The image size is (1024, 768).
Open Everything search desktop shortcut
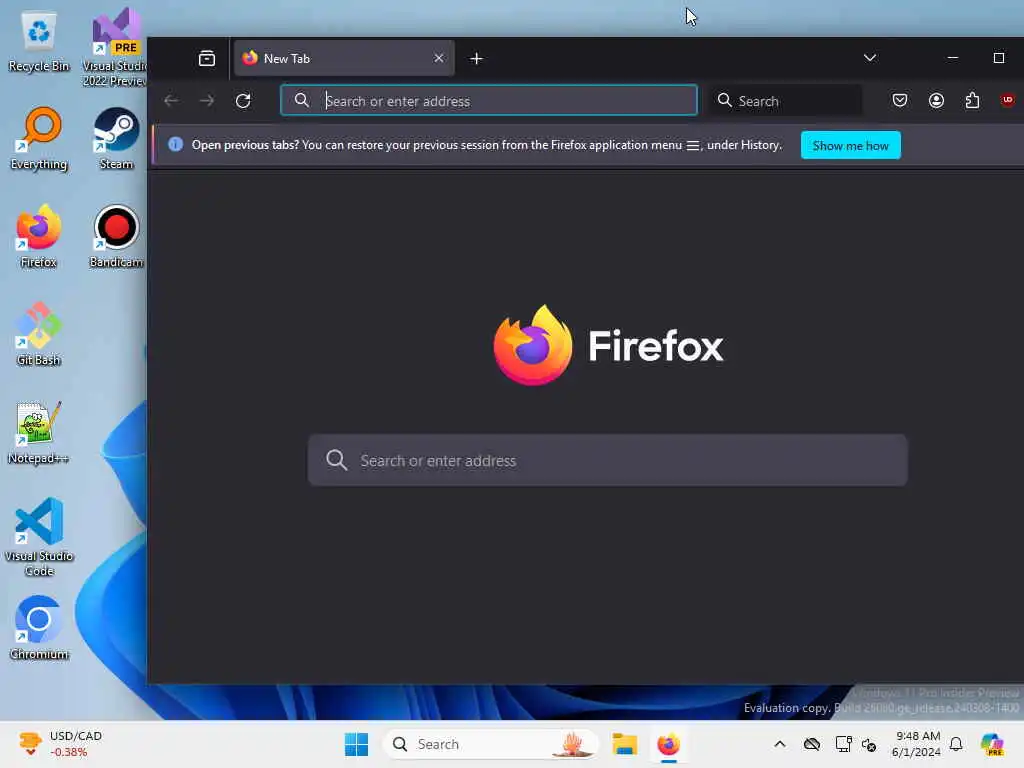(x=39, y=138)
